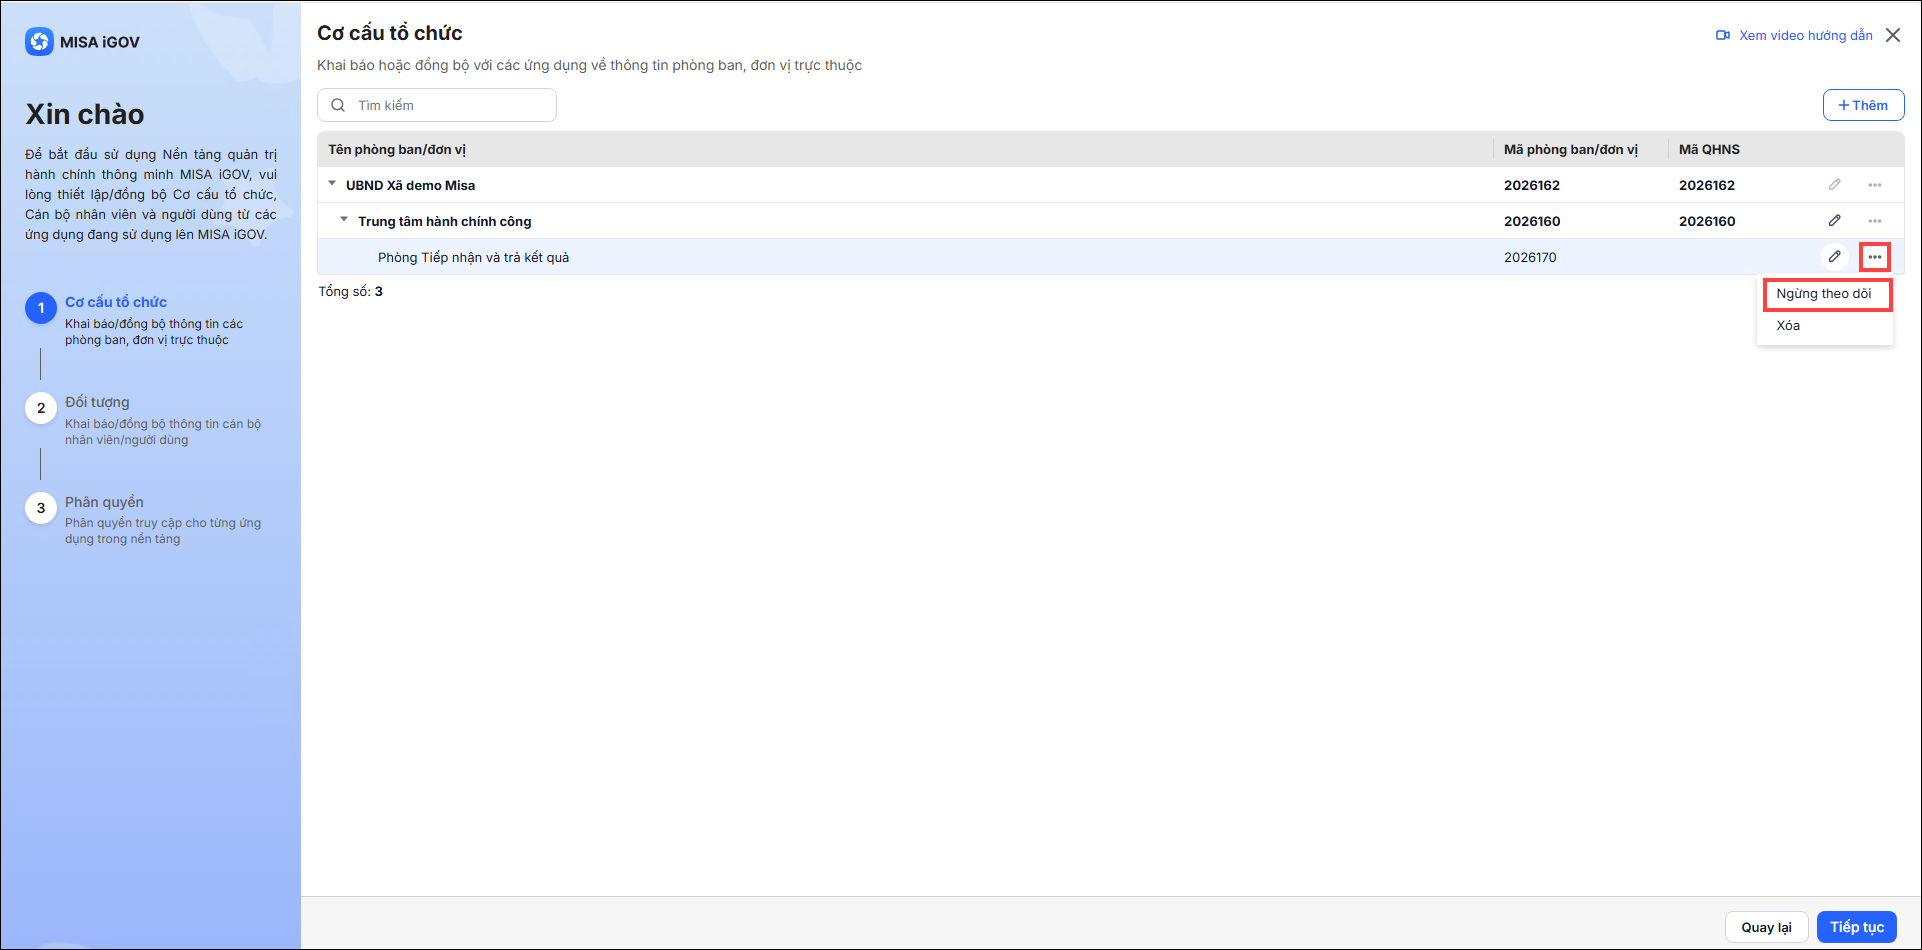Image resolution: width=1922 pixels, height=950 pixels.
Task: Click Mã phòng ban/đơn vị column header
Action: pyautogui.click(x=1570, y=150)
